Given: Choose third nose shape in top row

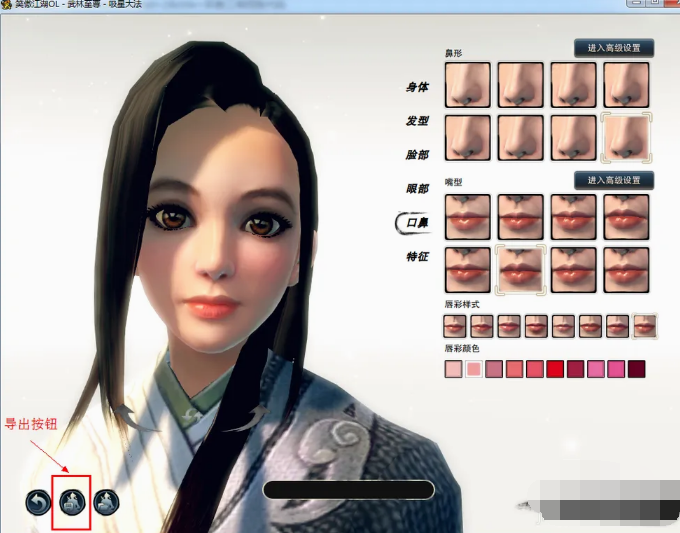Looking at the screenshot, I should click(573, 85).
